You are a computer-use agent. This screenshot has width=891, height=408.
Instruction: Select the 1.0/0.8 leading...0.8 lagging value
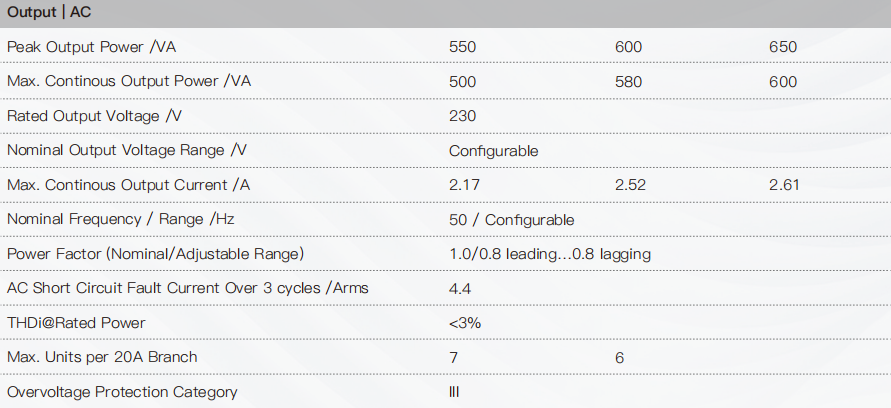click(550, 254)
